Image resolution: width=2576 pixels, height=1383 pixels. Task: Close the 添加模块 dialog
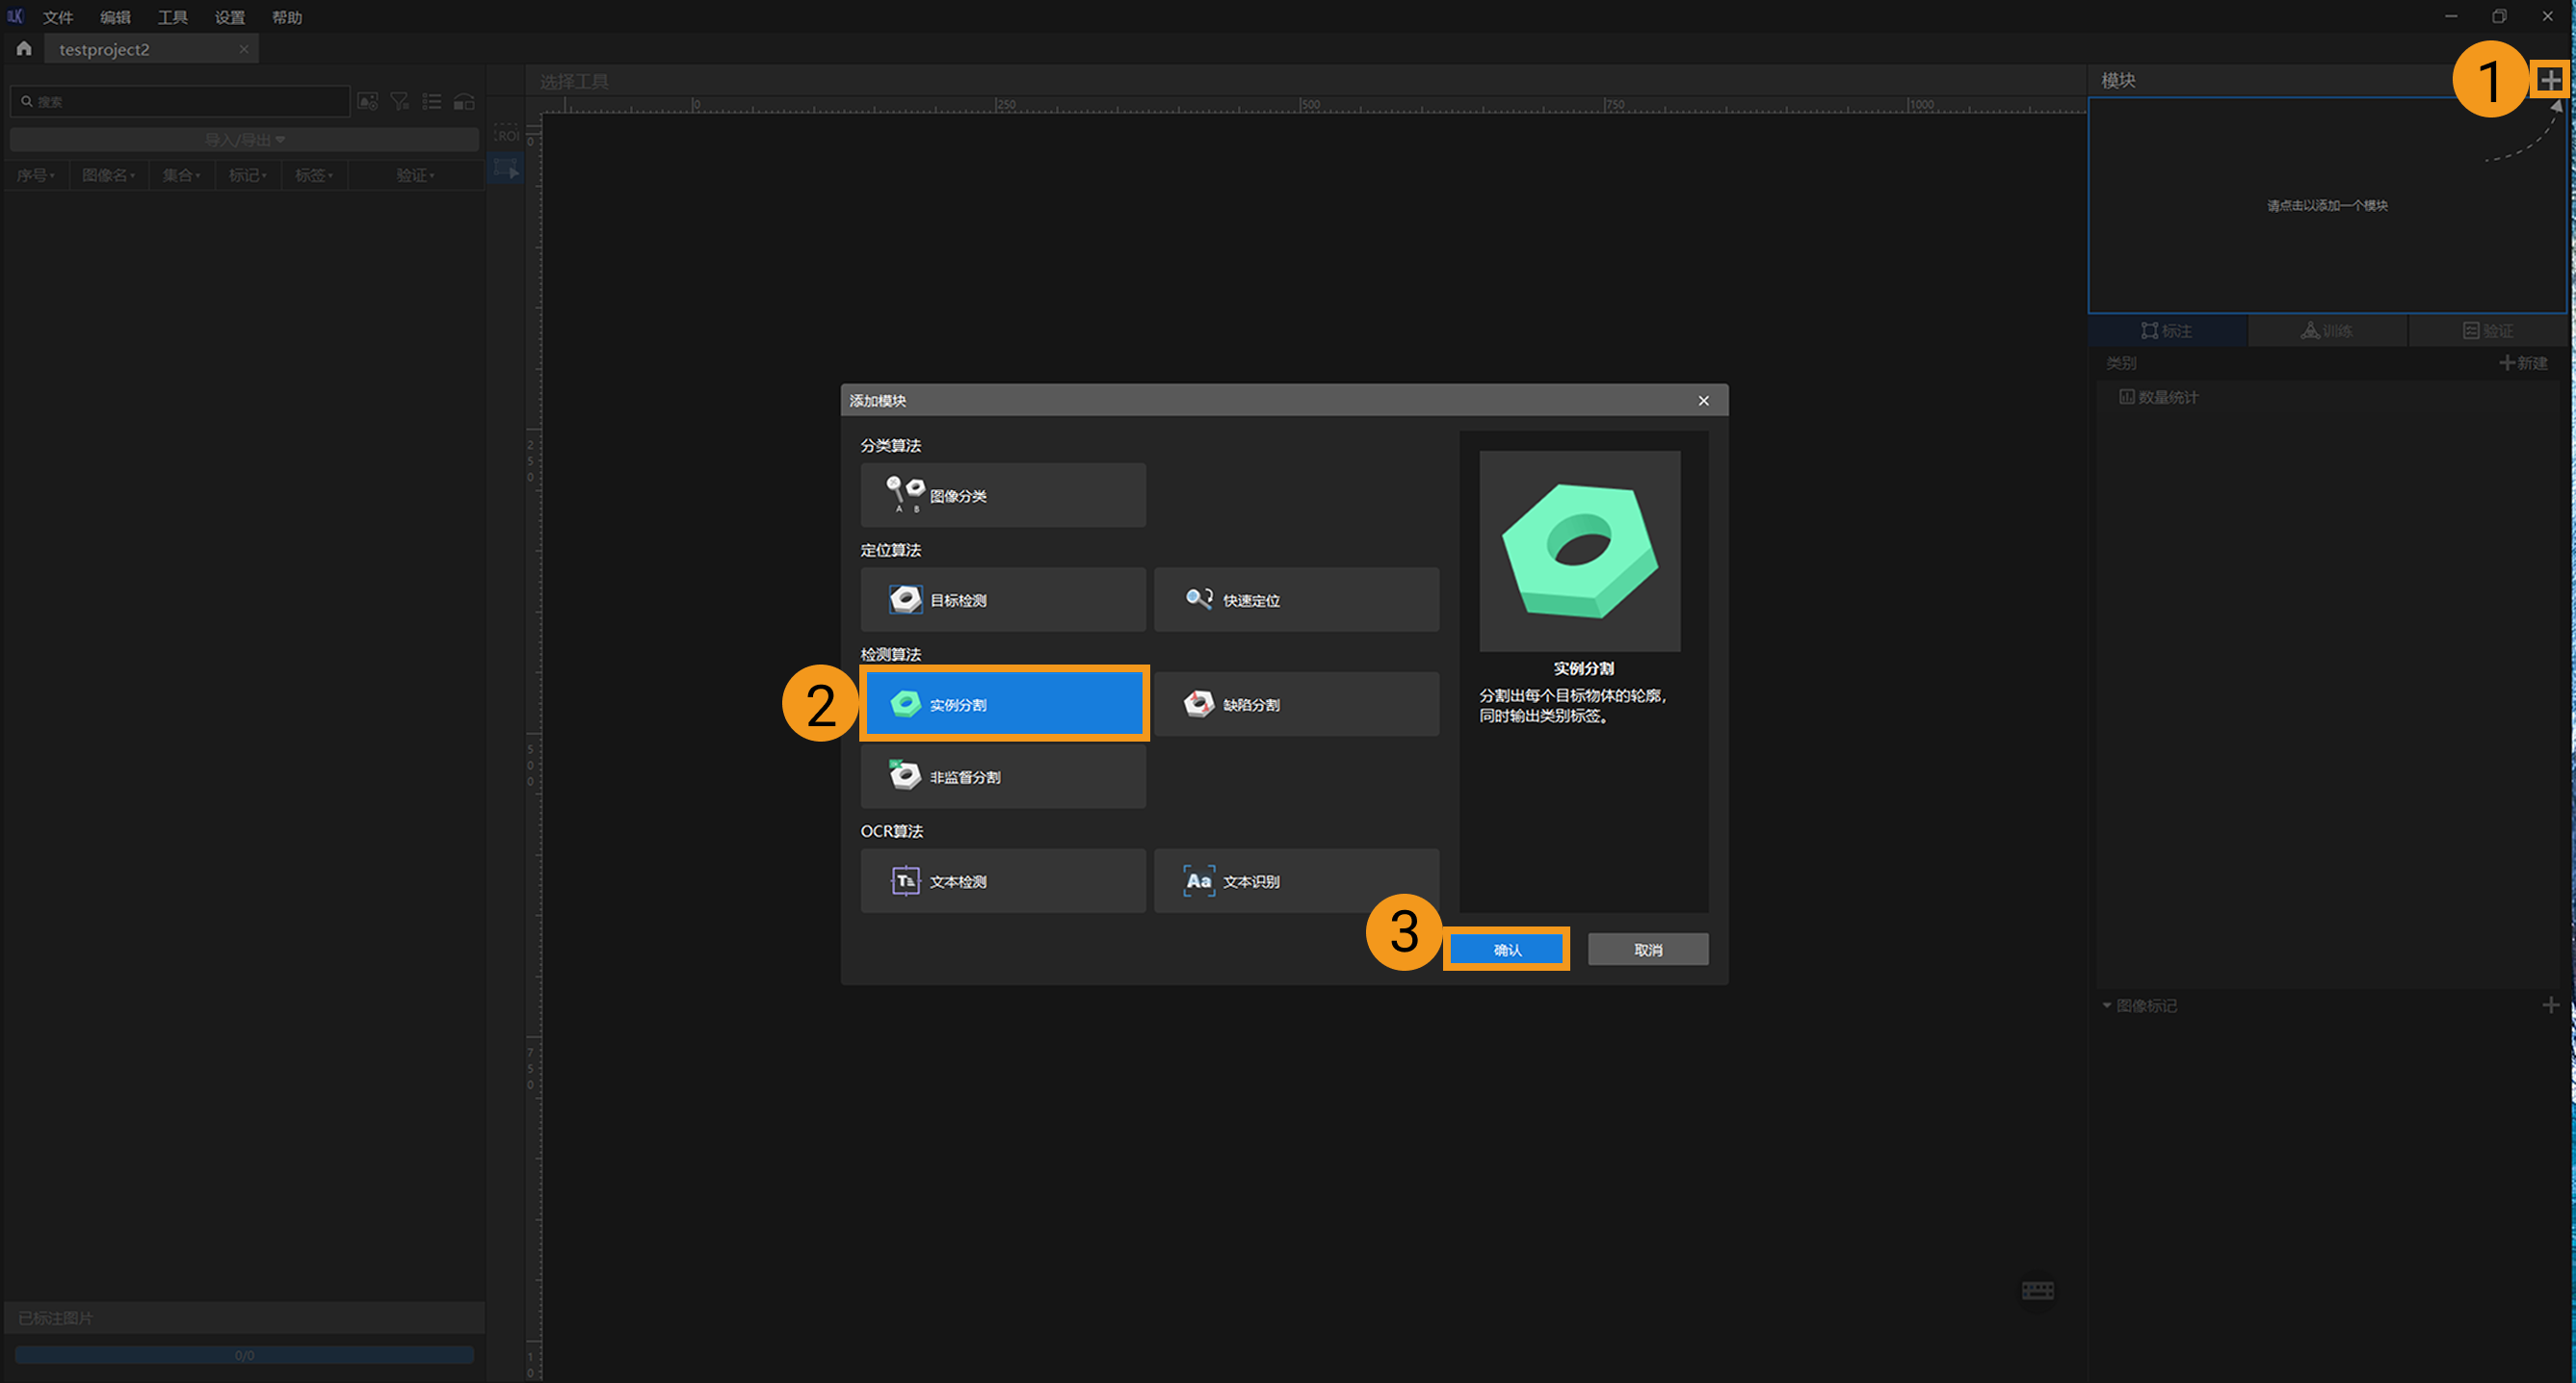(1703, 400)
